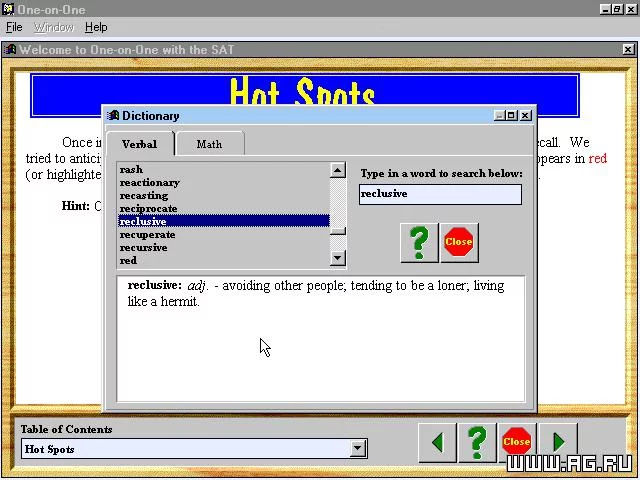
Task: Switch to the Math tab
Action: tap(210, 144)
